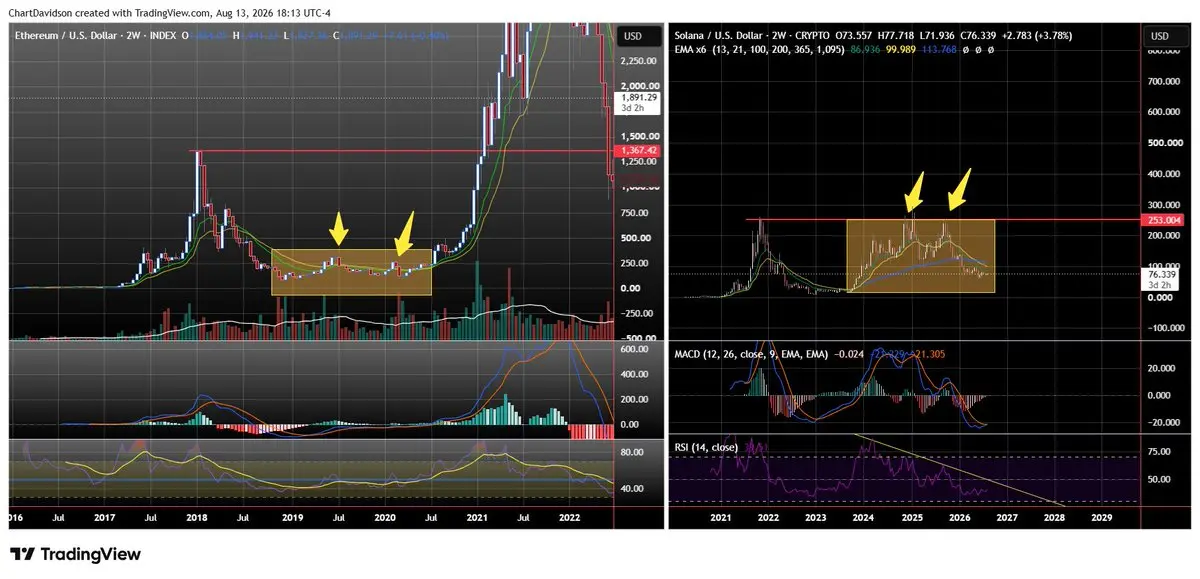Click 400.000 on the Solana price axis
The height and width of the screenshot is (579, 1200).
(1163, 174)
